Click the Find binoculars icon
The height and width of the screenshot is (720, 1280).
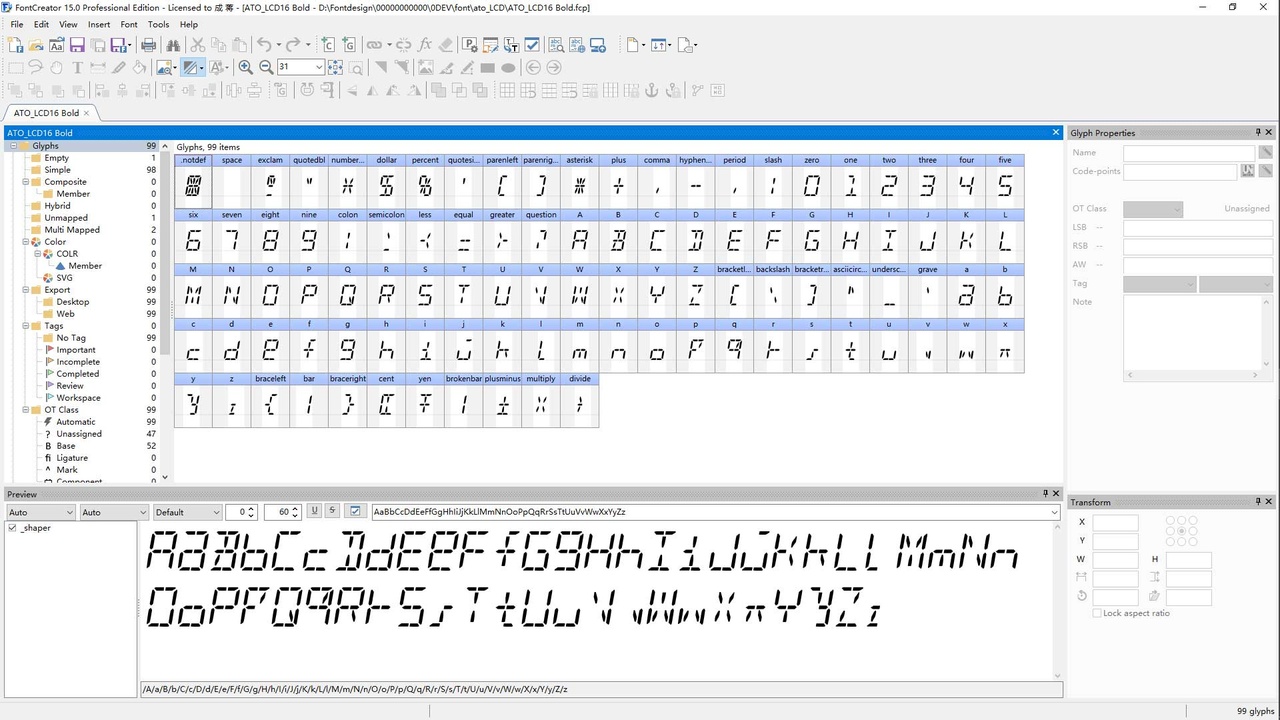[173, 44]
